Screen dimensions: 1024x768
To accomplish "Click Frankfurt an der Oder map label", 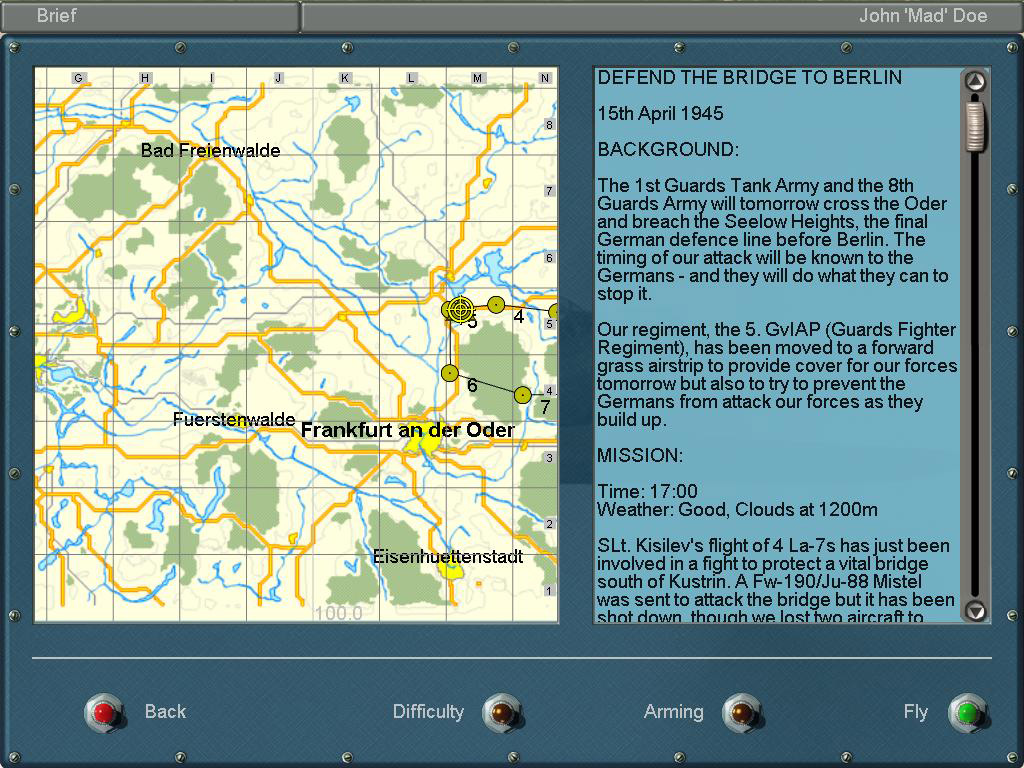I will tap(408, 430).
